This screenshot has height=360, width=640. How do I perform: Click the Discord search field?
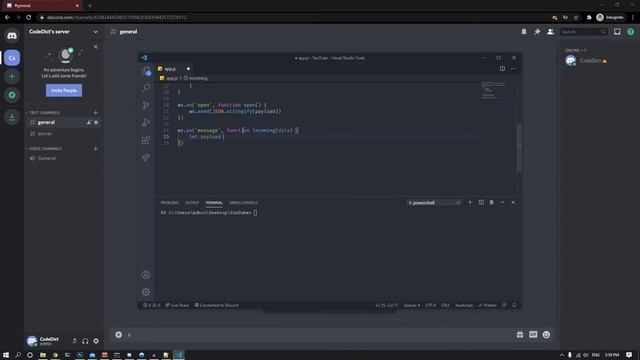coord(583,32)
